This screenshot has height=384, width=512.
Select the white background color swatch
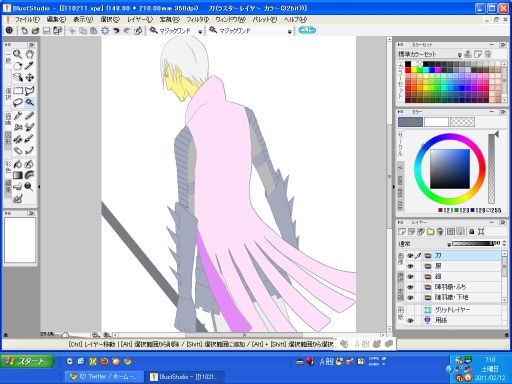point(436,122)
